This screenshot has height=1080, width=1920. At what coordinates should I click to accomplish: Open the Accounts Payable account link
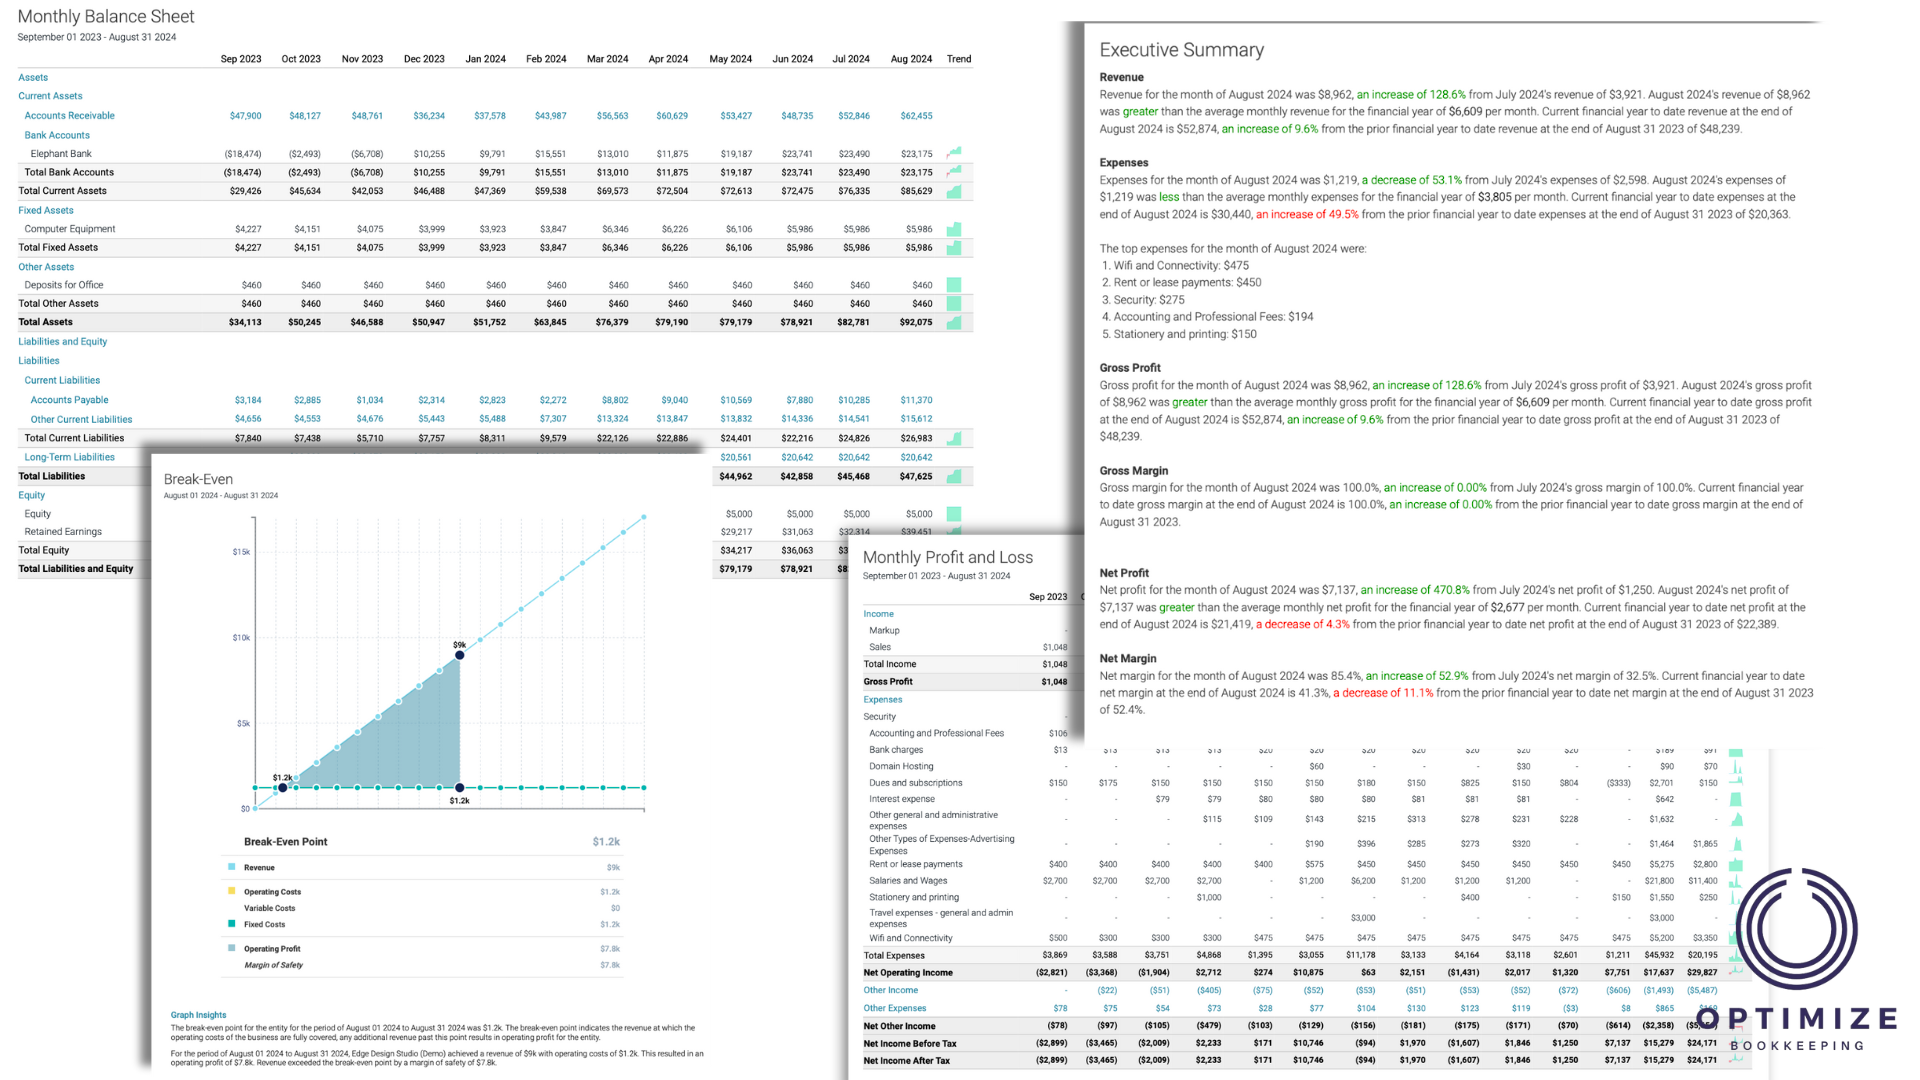point(69,400)
